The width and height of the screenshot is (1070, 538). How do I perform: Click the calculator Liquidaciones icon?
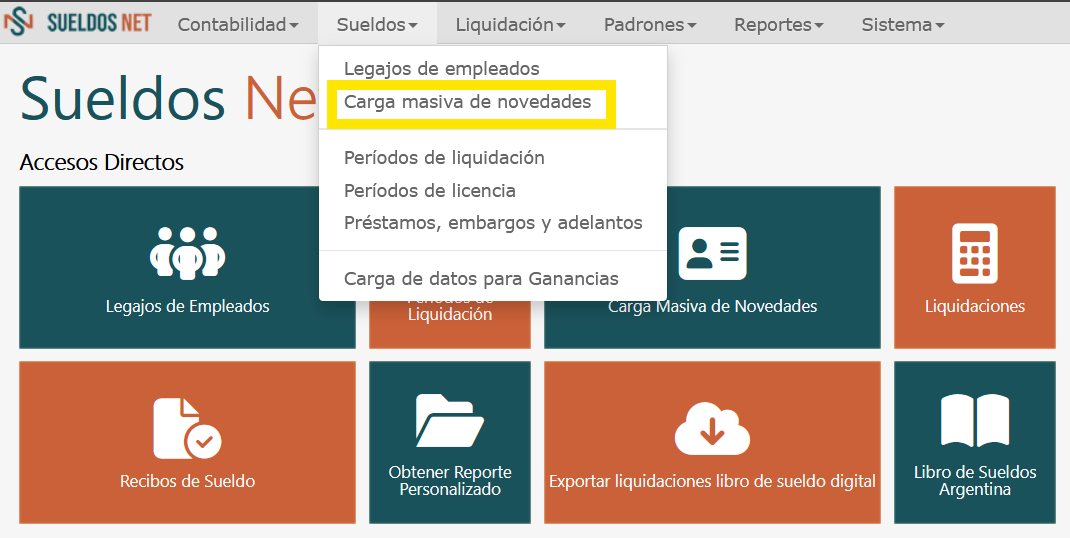point(974,253)
